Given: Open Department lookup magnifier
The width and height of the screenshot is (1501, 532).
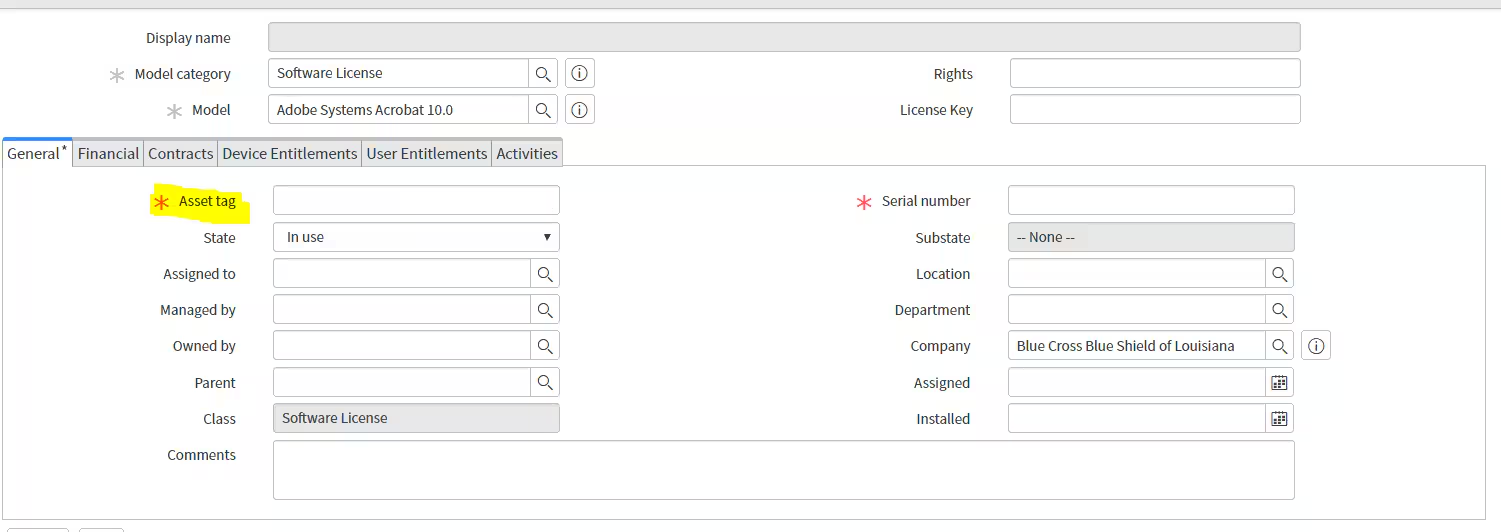Looking at the screenshot, I should pos(1280,310).
